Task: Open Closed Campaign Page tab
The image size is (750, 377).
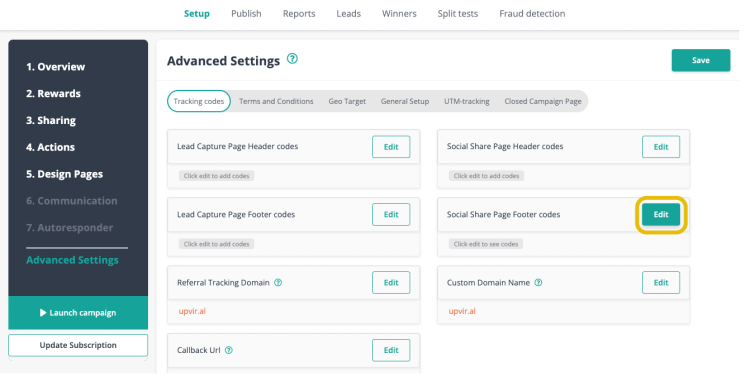Action: (543, 101)
